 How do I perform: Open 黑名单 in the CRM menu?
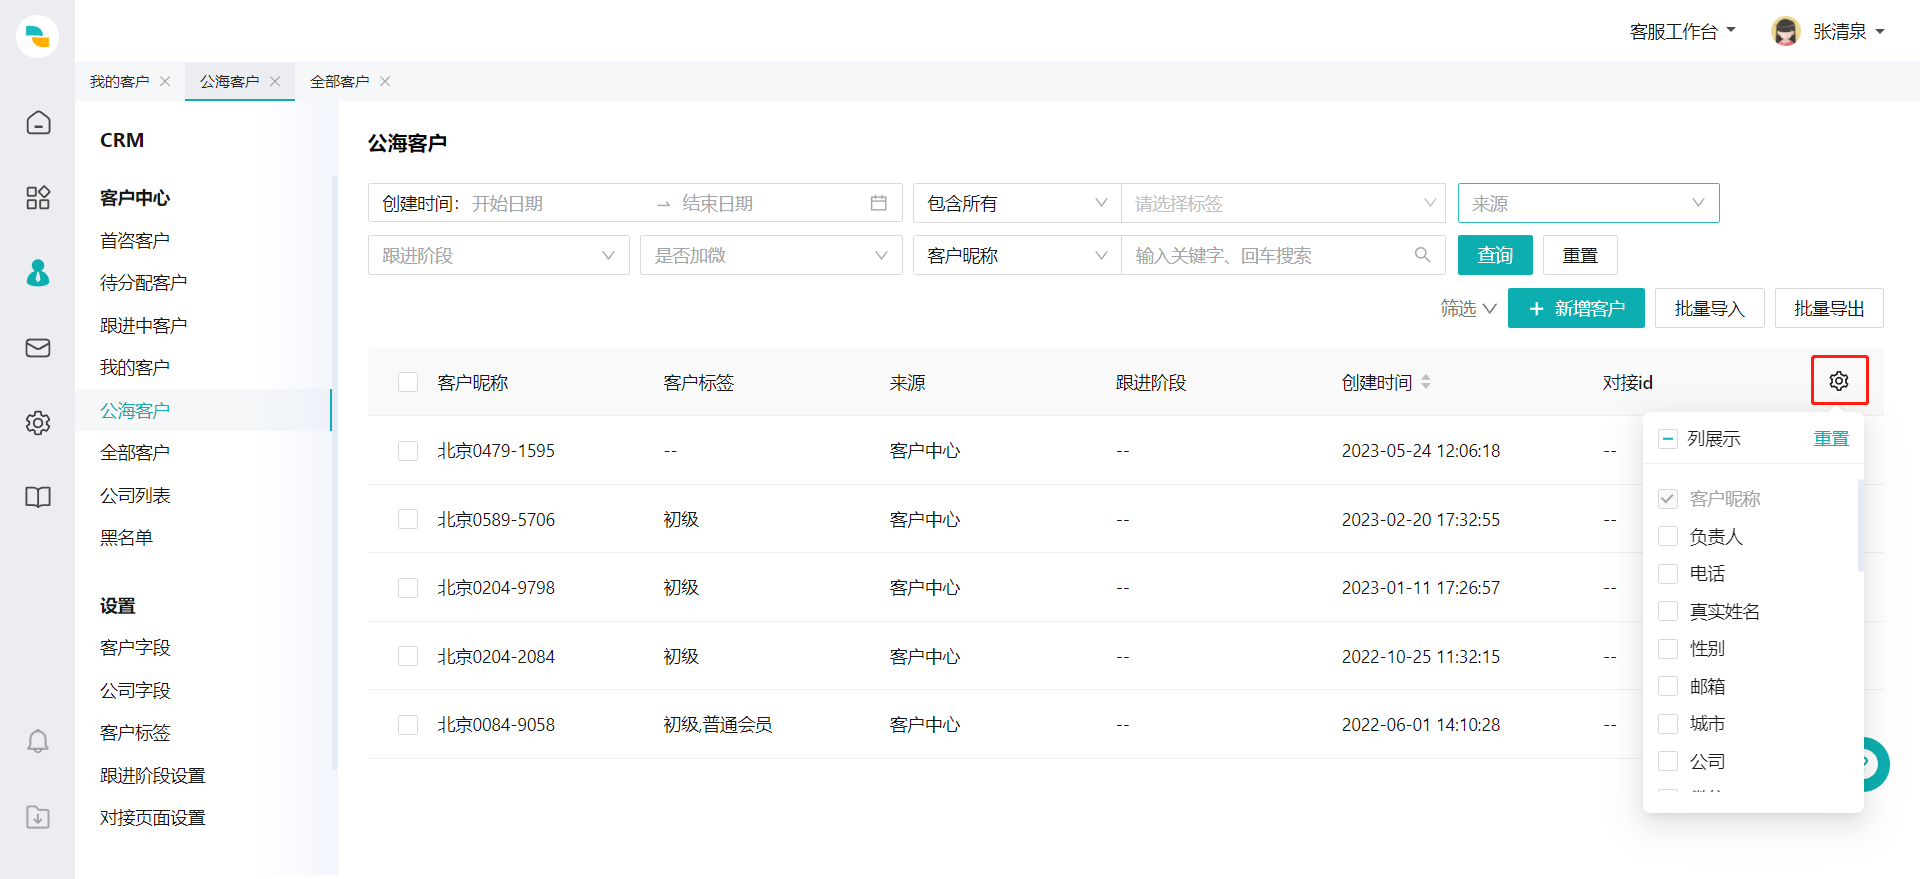click(126, 538)
